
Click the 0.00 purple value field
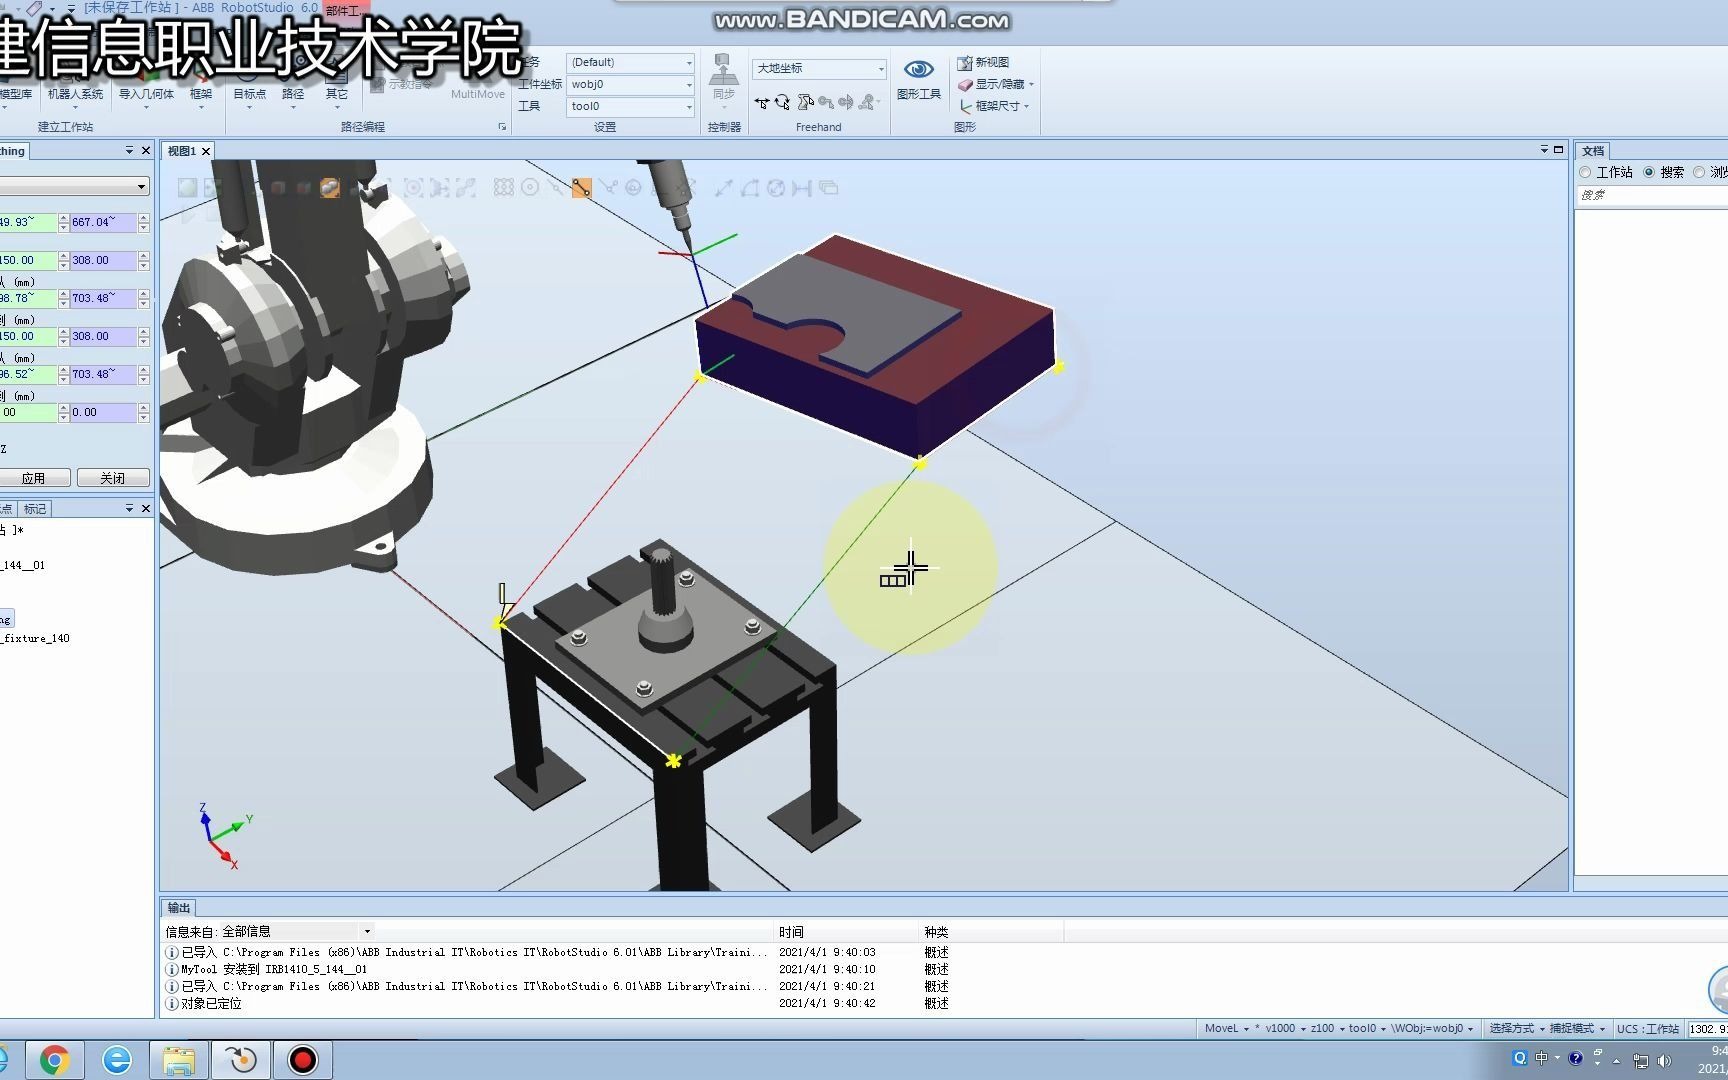103,412
